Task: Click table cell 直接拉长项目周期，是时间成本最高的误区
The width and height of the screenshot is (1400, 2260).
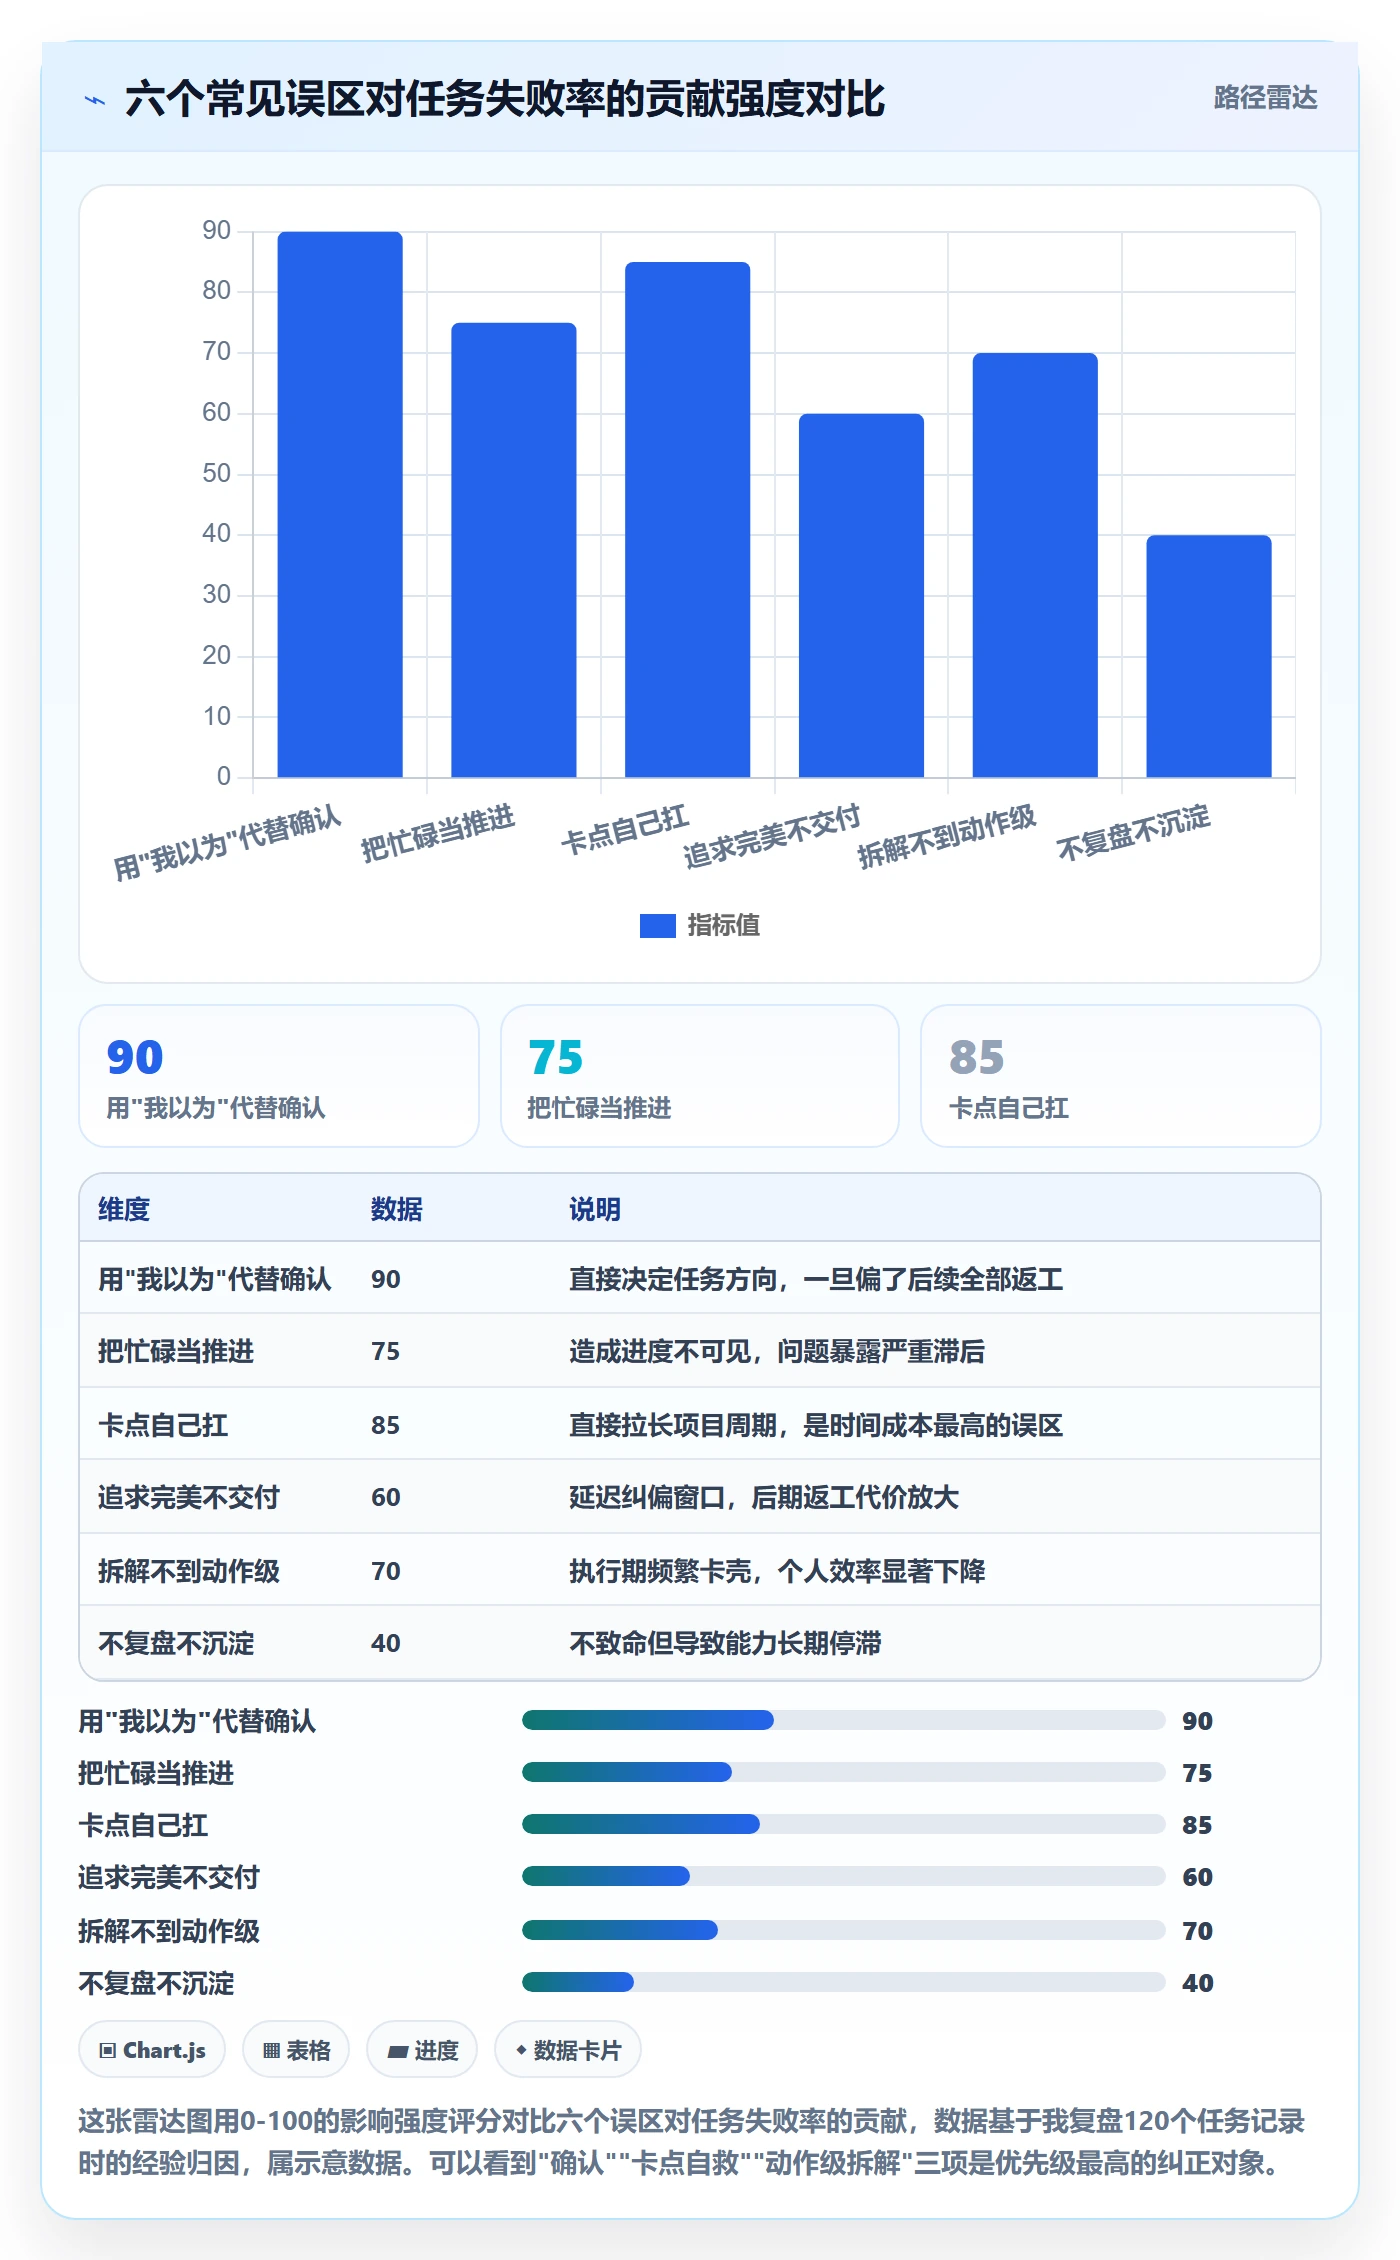Action: (x=816, y=1425)
